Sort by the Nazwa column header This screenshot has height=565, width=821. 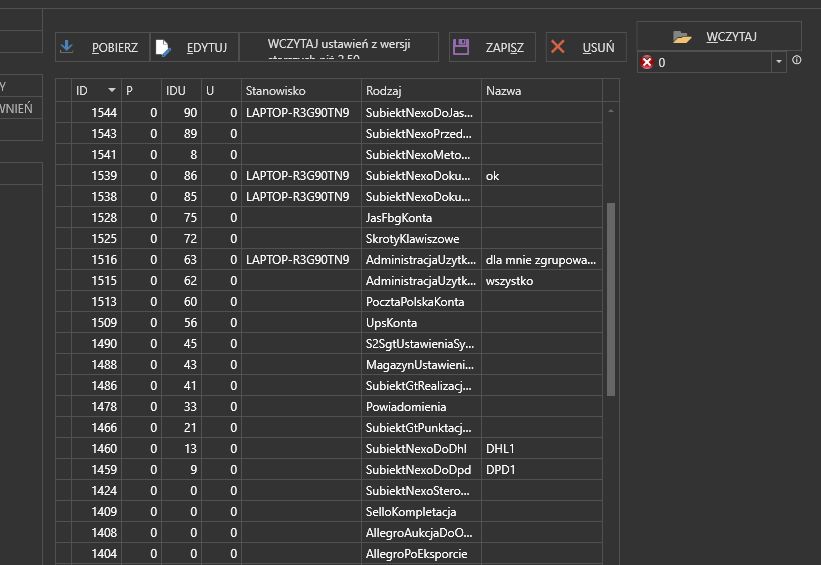pos(541,91)
